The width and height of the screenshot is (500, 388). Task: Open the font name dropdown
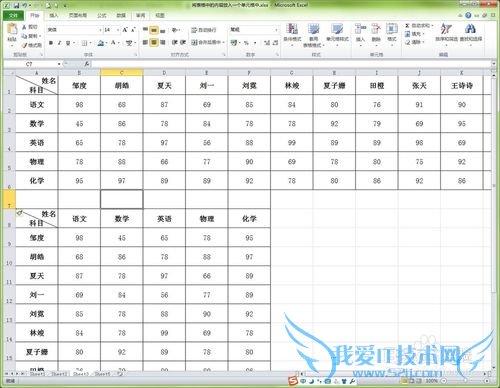click(x=100, y=30)
